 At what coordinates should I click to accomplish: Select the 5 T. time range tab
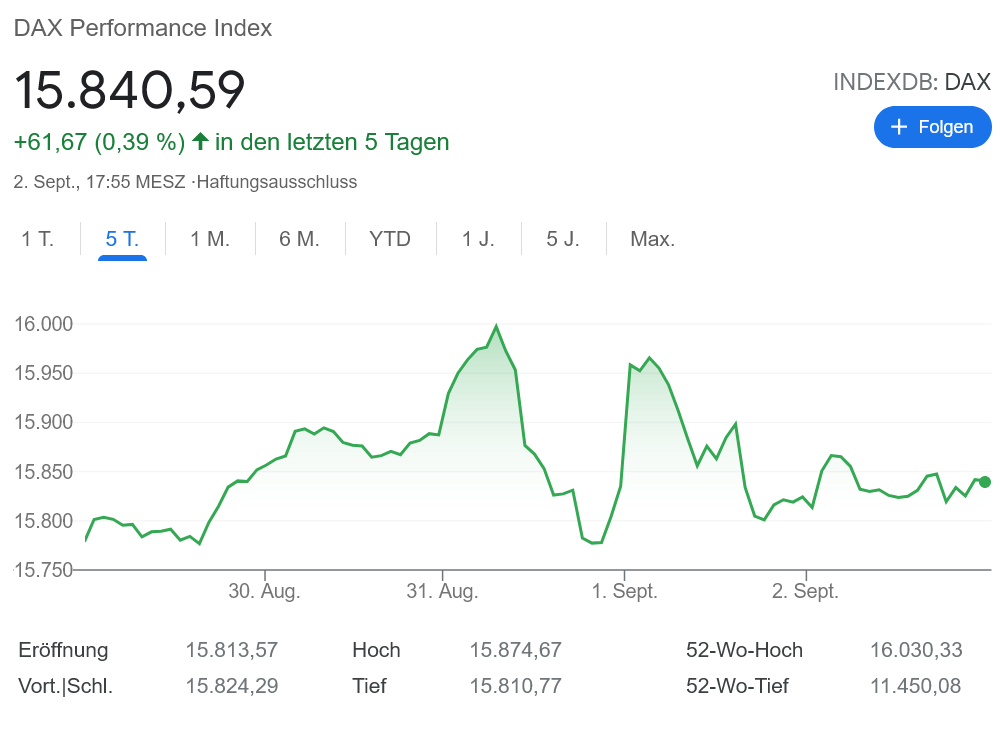click(122, 239)
